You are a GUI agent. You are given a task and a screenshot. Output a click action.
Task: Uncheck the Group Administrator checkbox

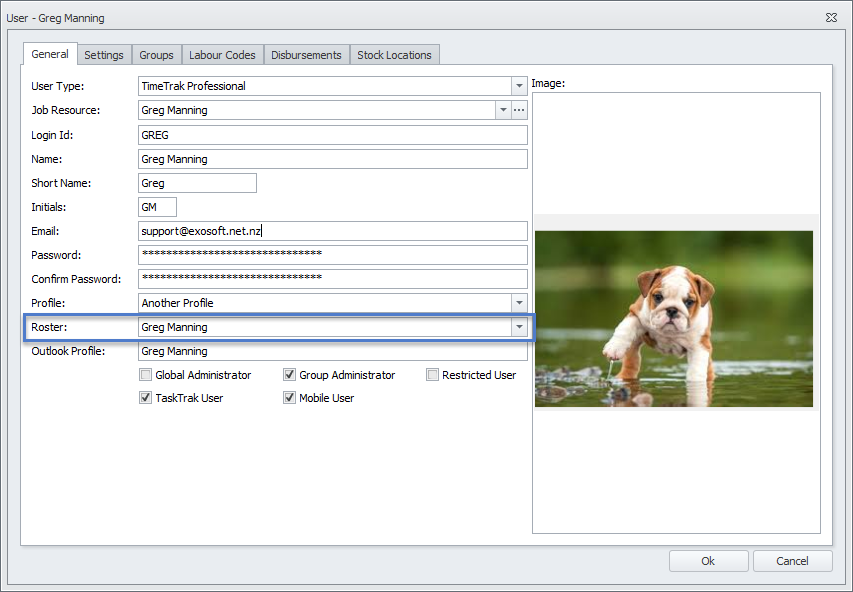click(x=290, y=375)
